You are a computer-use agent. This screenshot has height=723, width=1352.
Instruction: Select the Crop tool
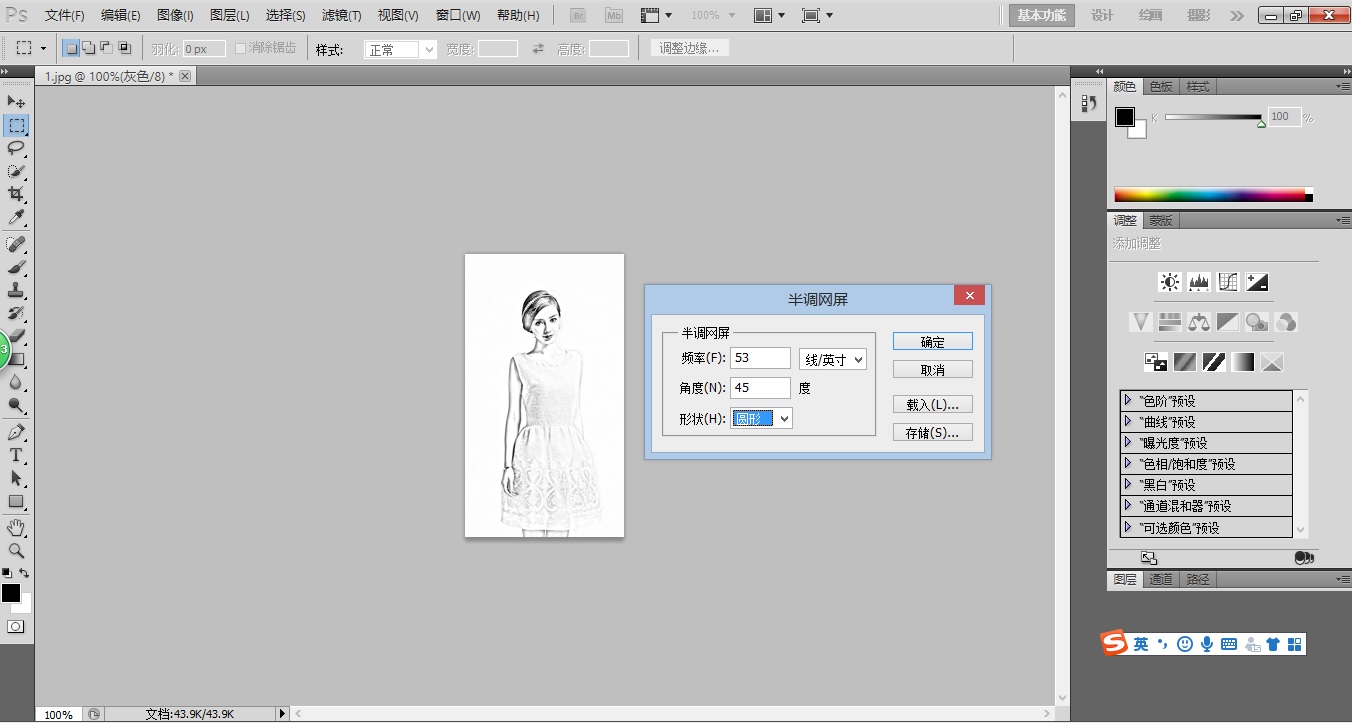coord(16,194)
